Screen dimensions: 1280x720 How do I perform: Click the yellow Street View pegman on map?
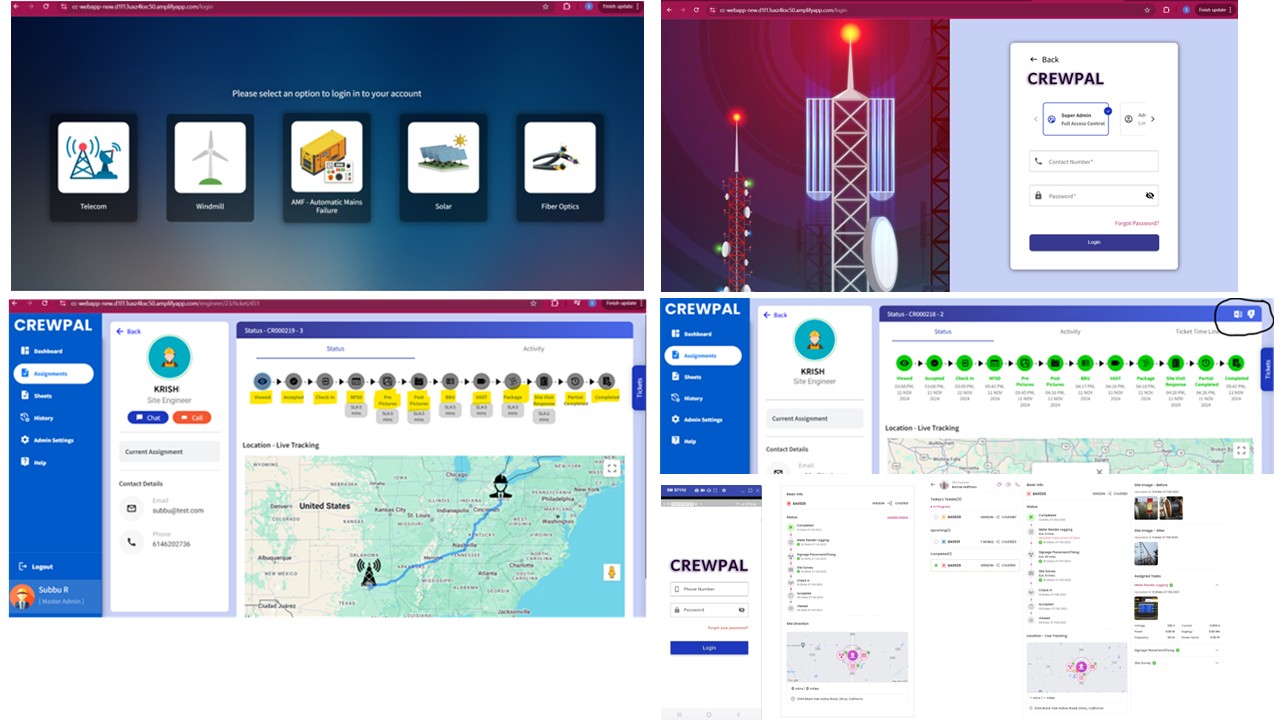click(610, 573)
